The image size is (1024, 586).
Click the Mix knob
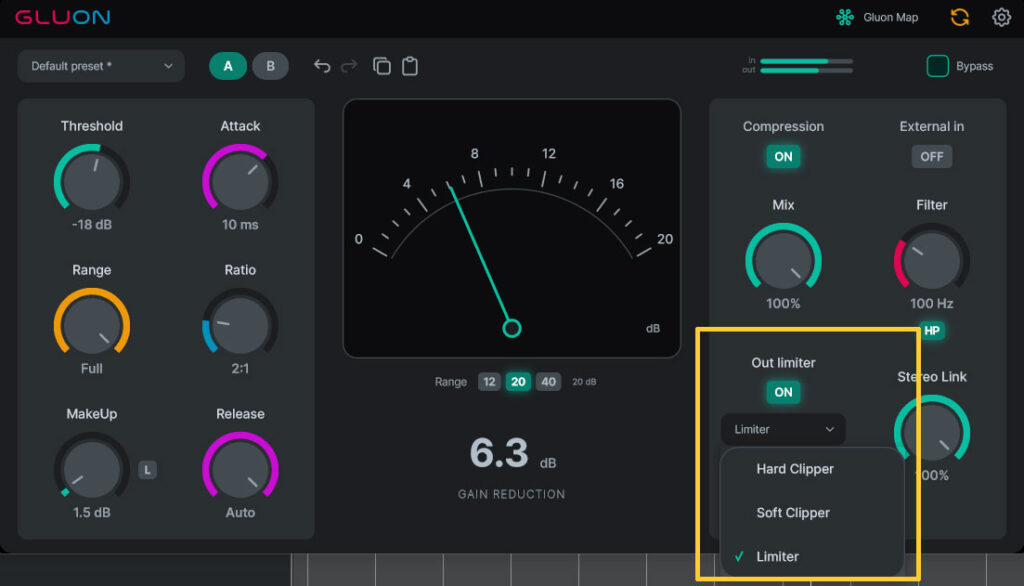click(783, 260)
